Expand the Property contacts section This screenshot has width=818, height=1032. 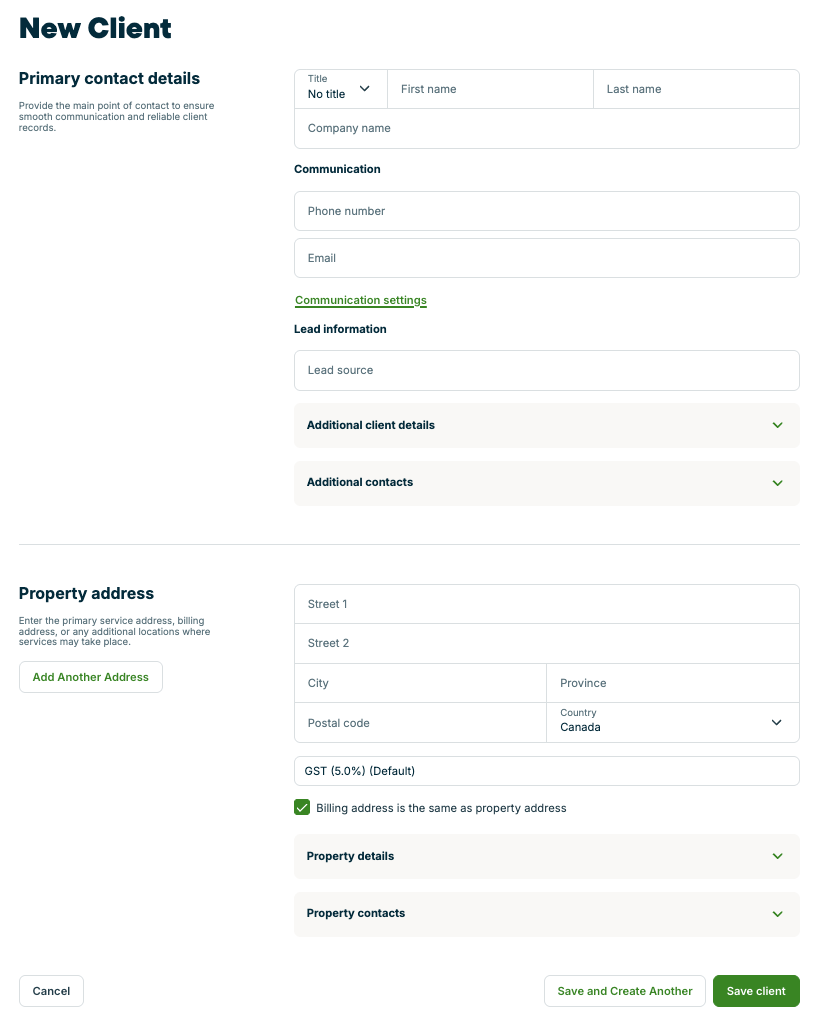546,913
